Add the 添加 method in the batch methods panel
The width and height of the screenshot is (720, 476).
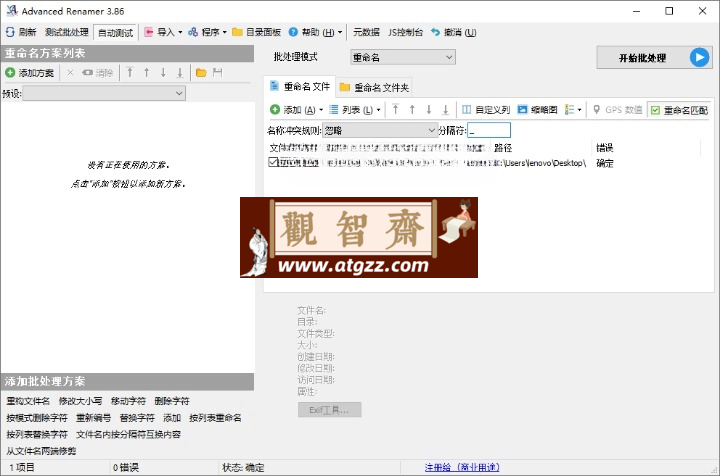(x=172, y=418)
